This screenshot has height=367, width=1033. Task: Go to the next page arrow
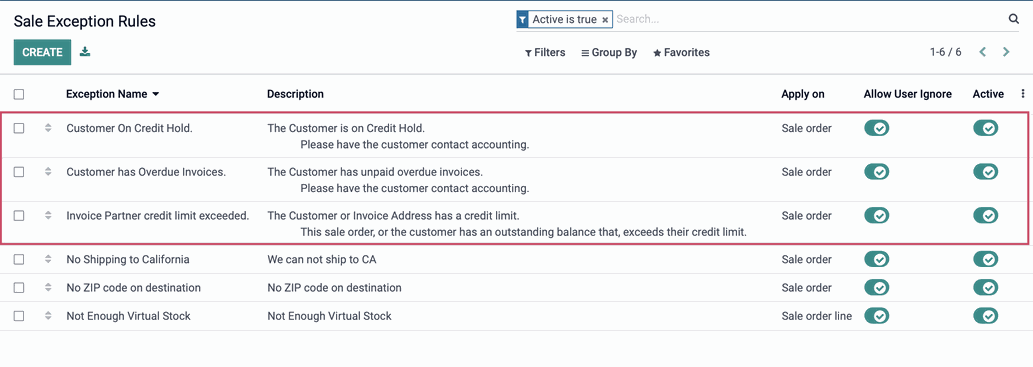coord(1006,52)
